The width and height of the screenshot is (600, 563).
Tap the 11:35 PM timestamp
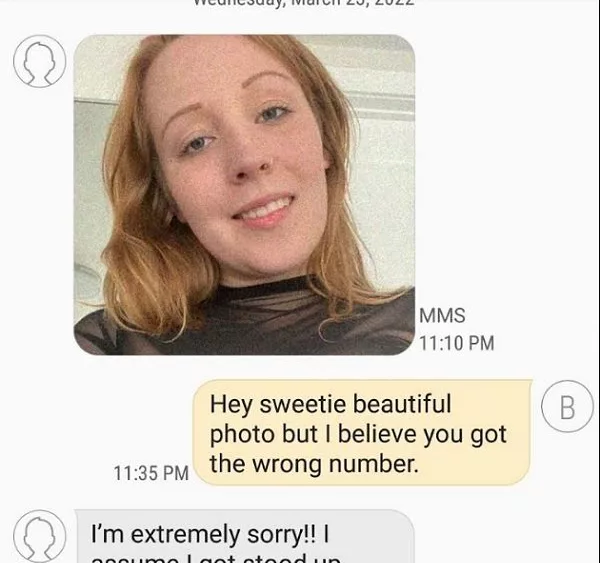pos(152,473)
